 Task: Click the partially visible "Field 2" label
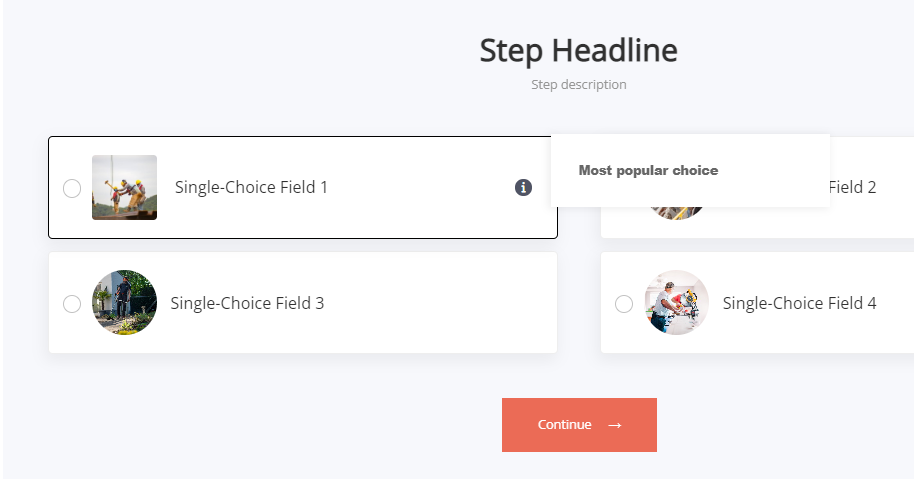853,187
